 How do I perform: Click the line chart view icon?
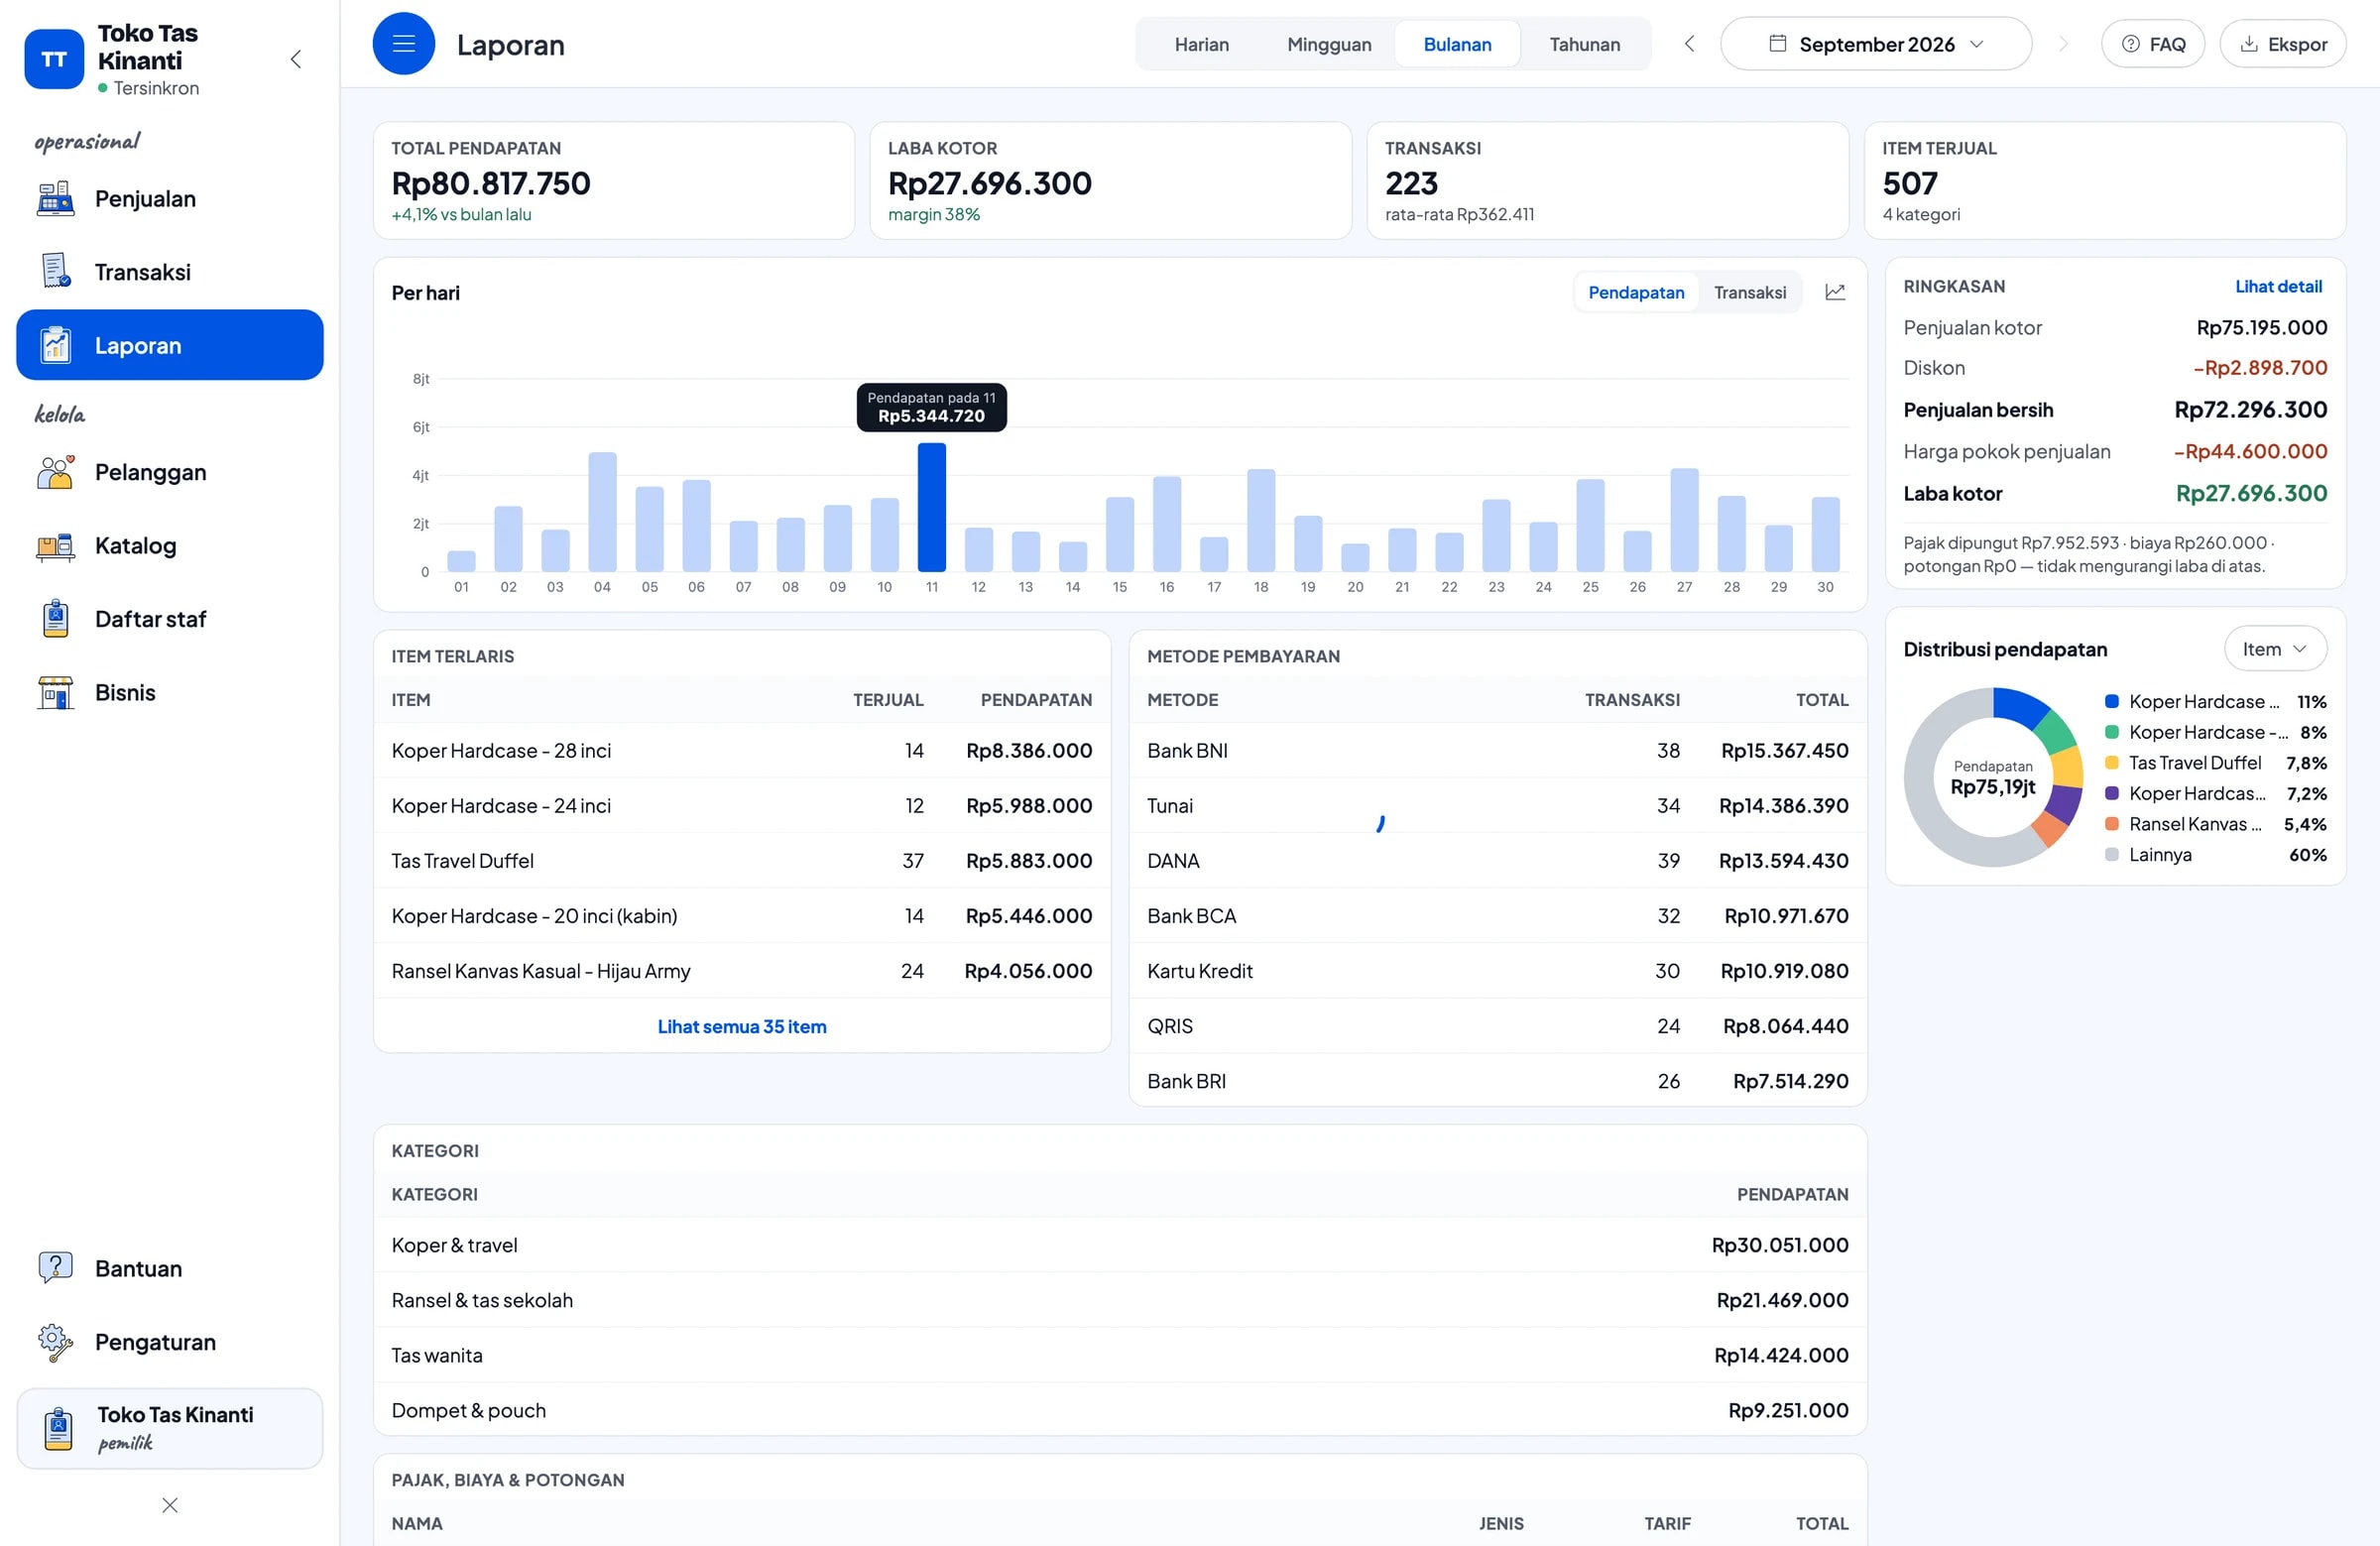coord(1835,292)
